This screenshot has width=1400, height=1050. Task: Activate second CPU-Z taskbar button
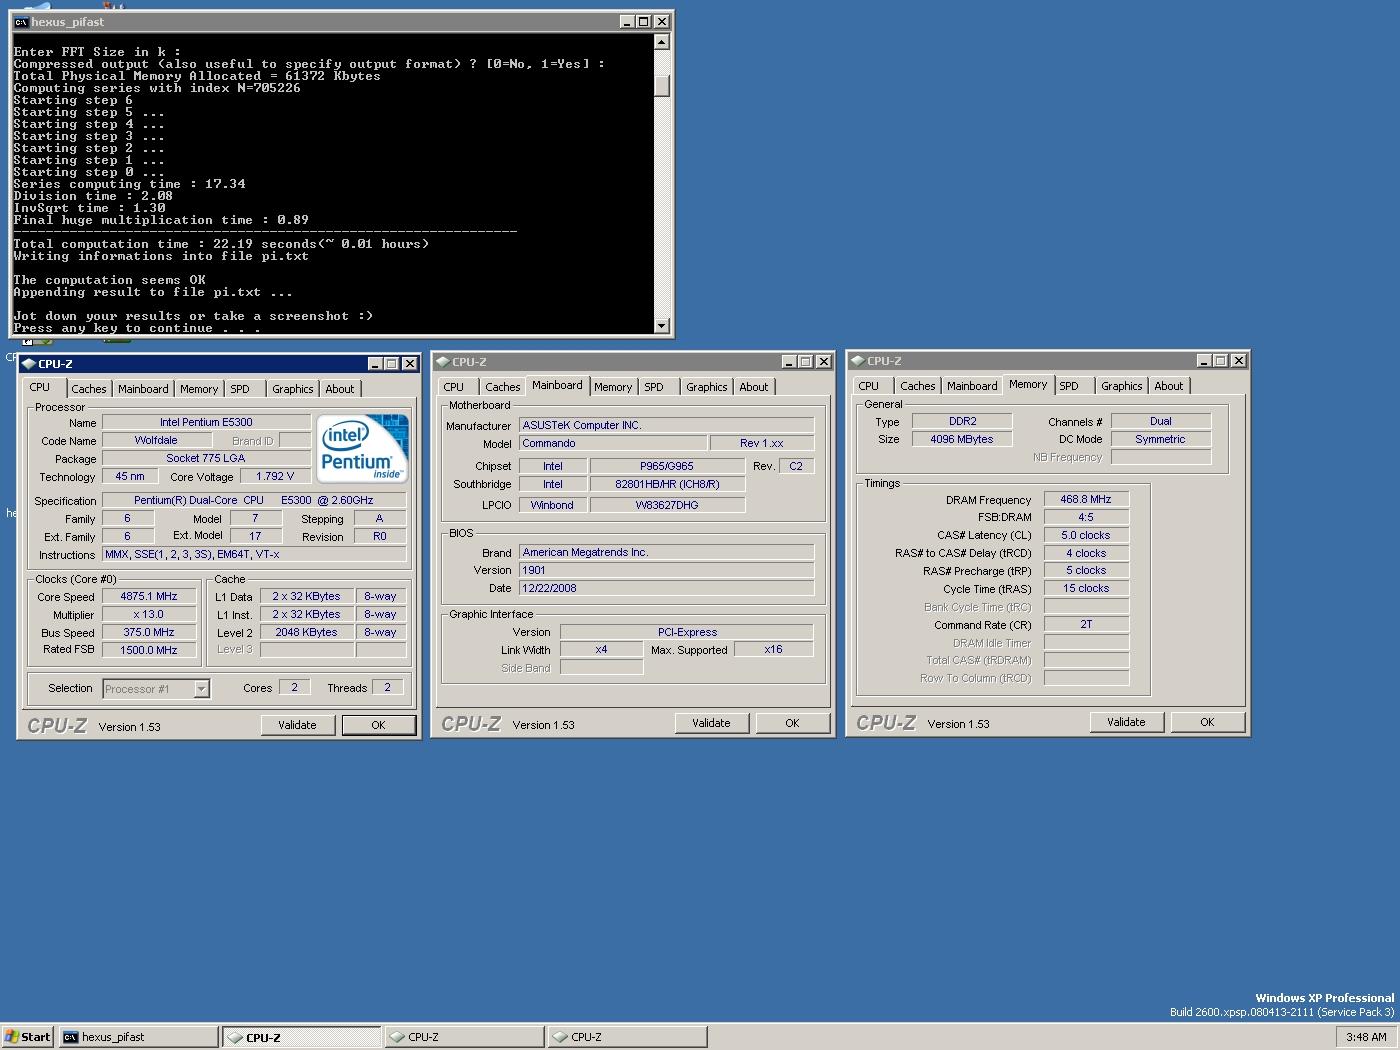coord(464,1037)
